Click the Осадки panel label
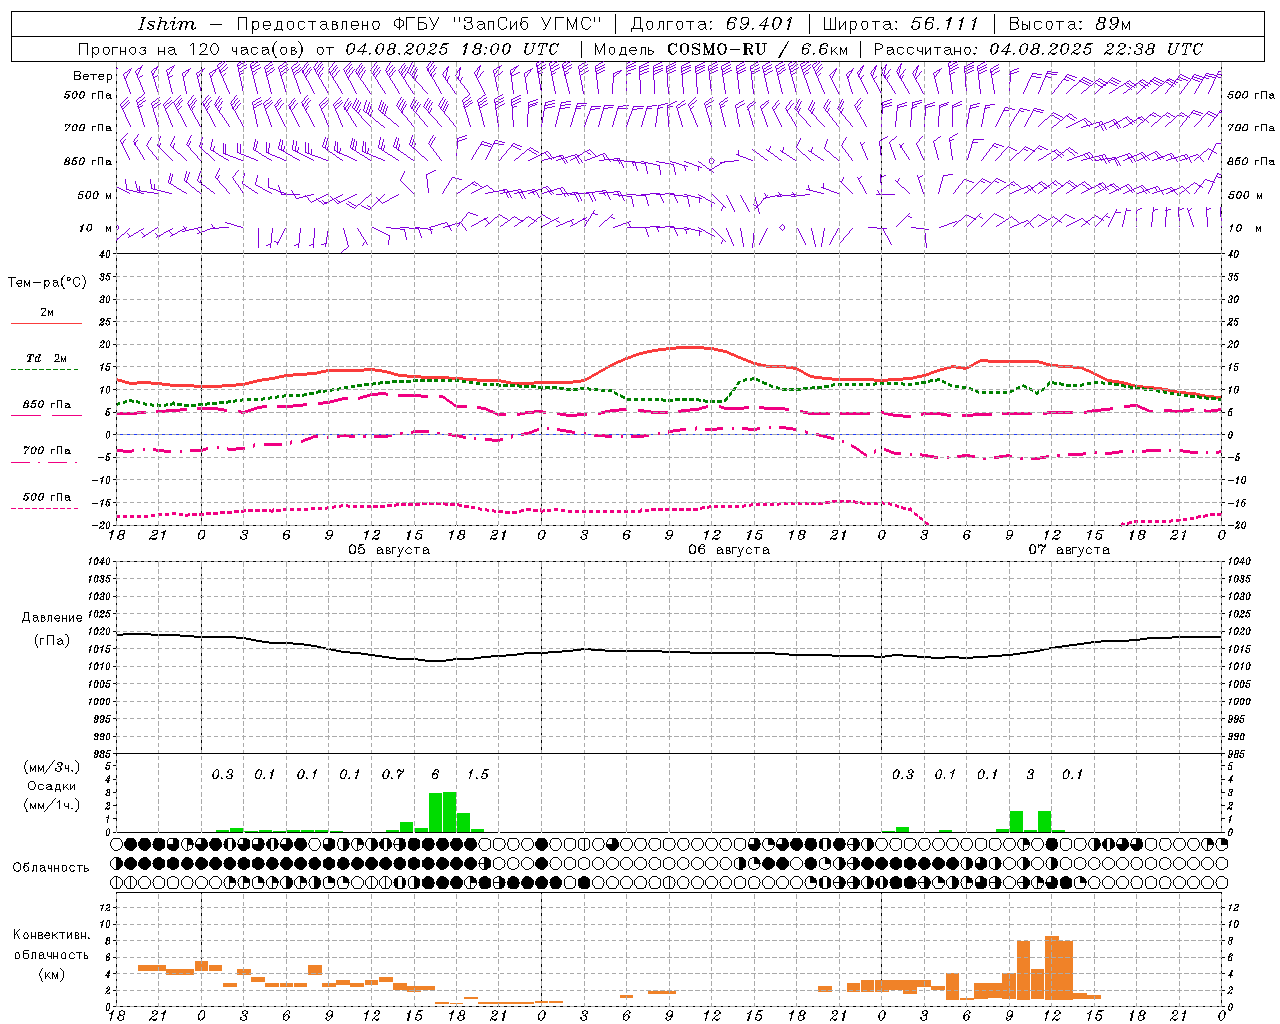1280x1024 pixels. (x=51, y=786)
